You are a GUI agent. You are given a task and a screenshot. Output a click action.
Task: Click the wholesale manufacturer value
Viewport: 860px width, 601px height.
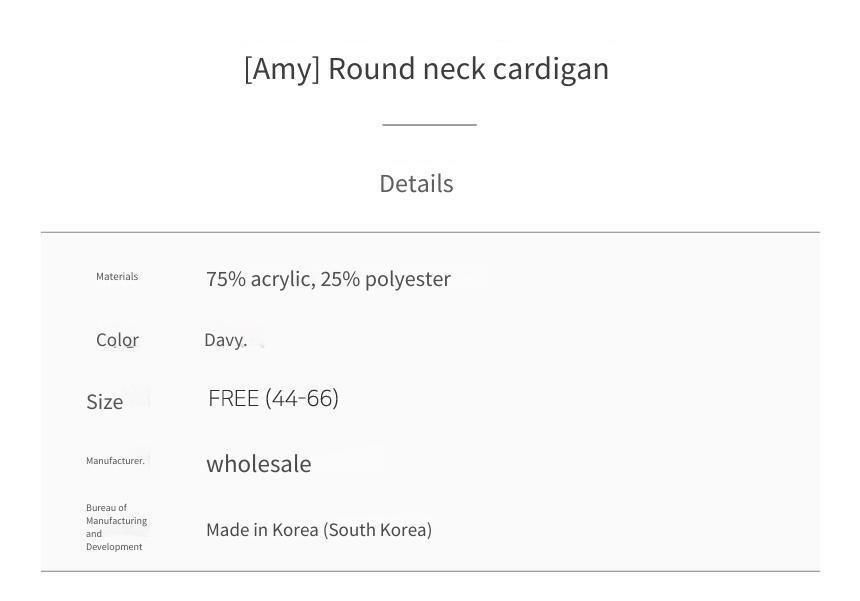(x=259, y=464)
